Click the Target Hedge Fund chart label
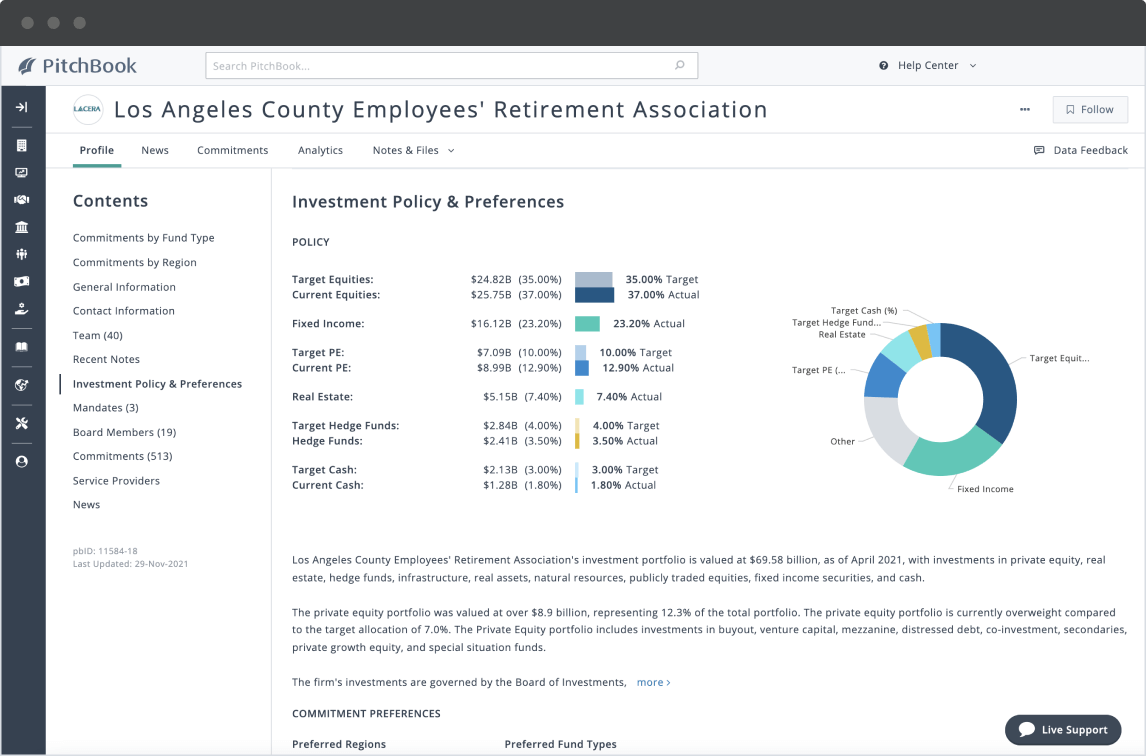This screenshot has width=1146, height=756. [837, 322]
